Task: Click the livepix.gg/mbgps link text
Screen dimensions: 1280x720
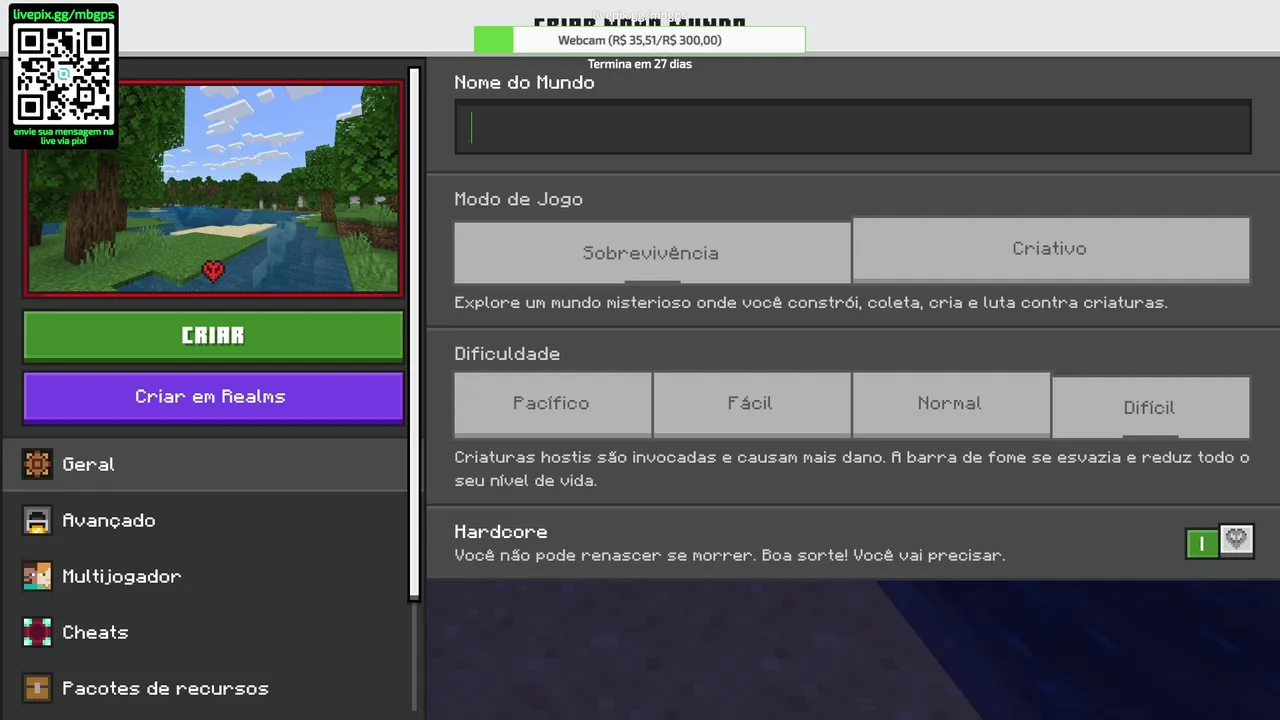Action: pos(64,15)
